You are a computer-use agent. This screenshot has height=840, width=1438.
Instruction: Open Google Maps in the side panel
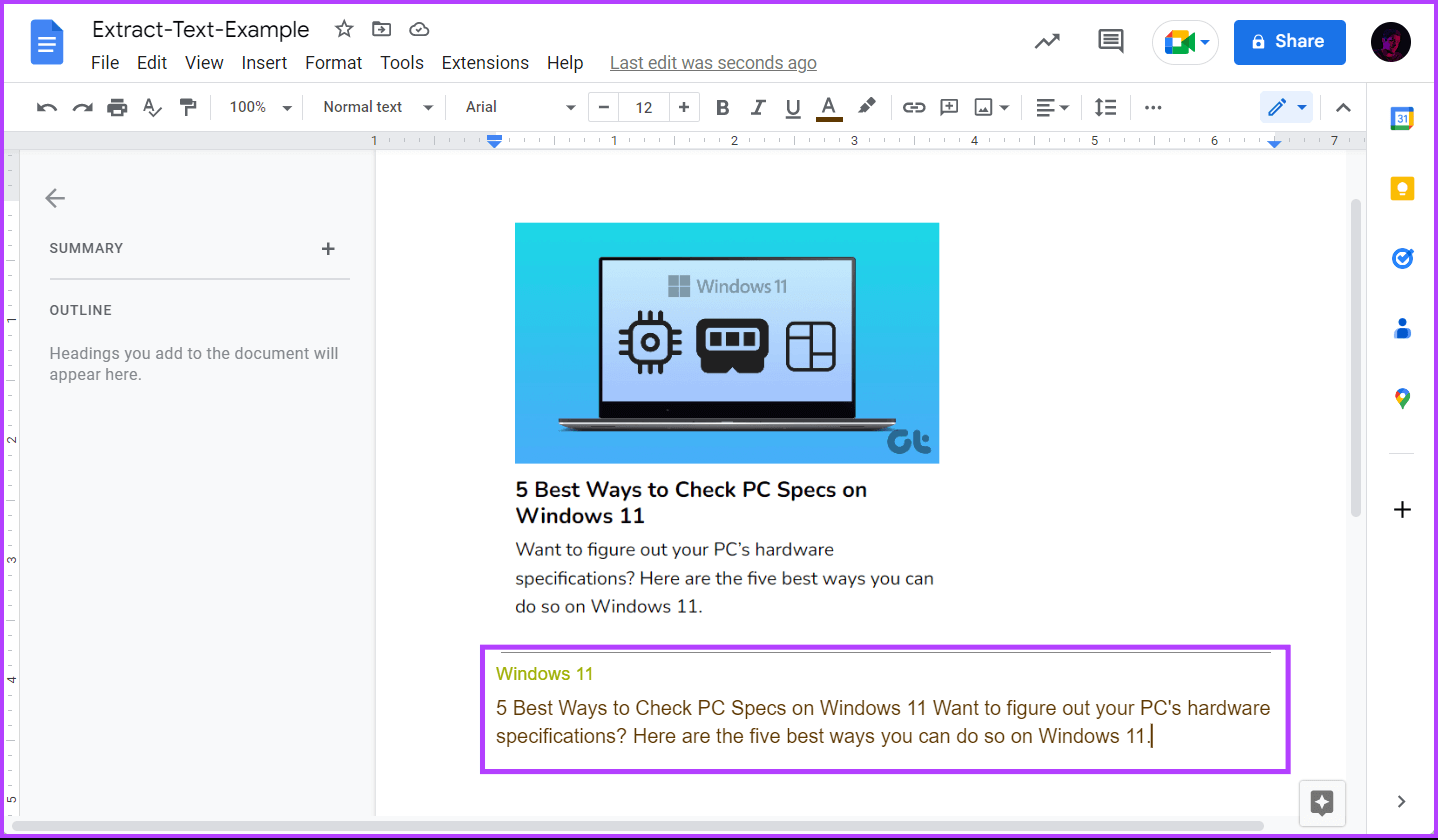[1402, 398]
